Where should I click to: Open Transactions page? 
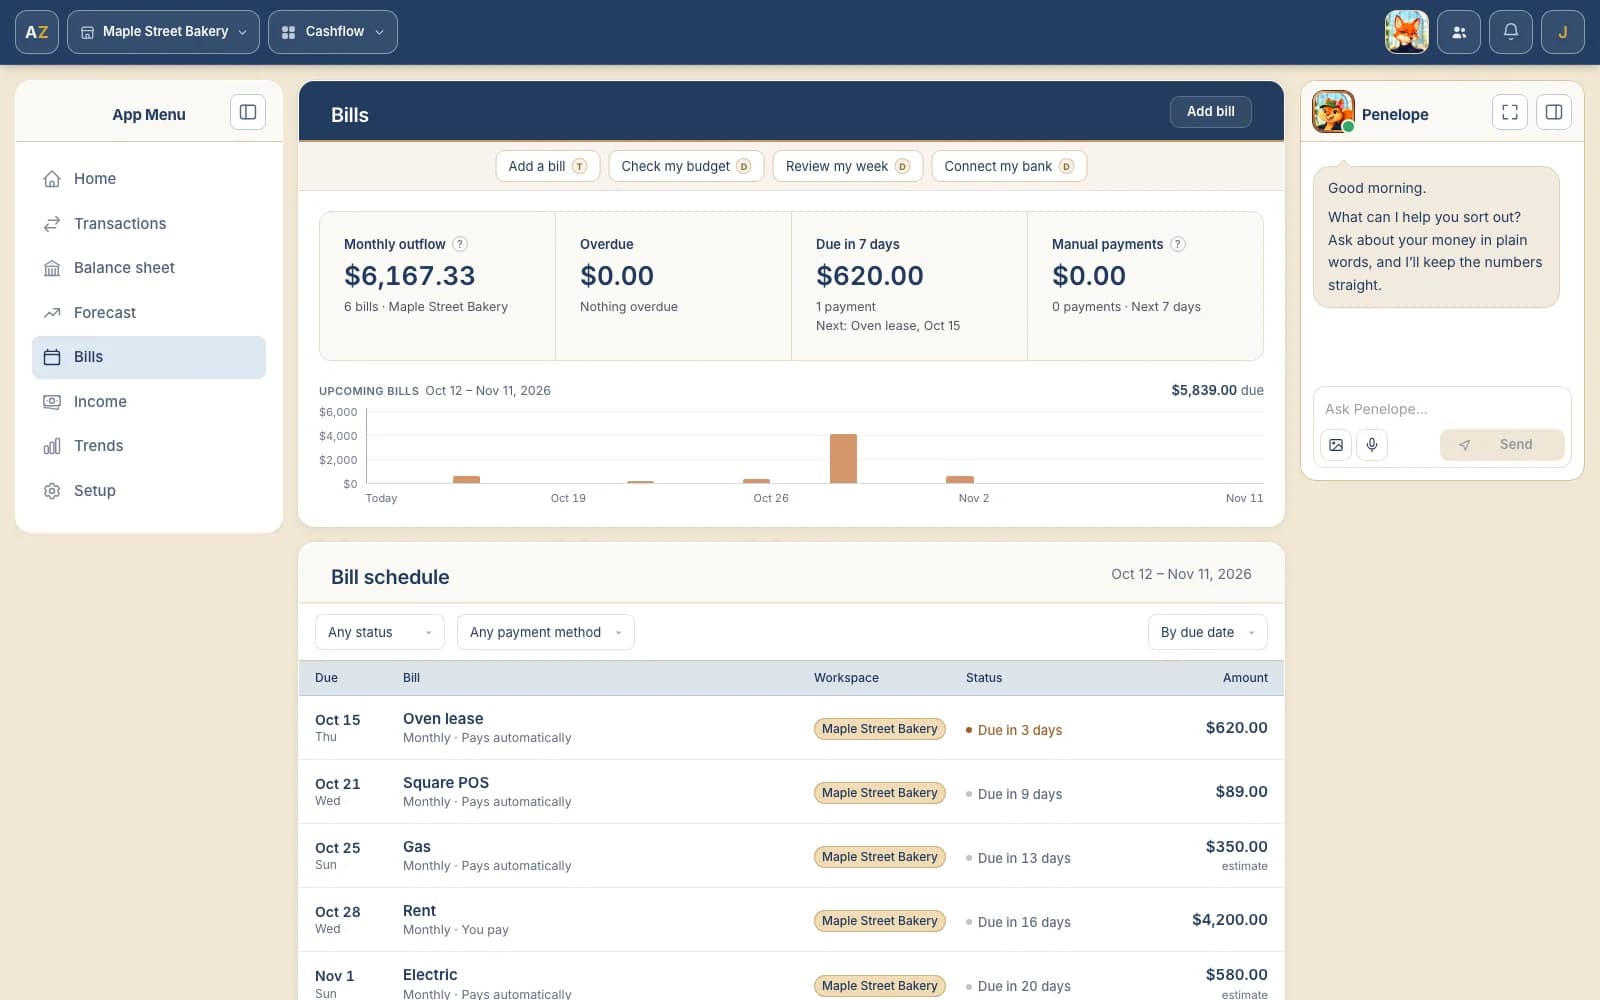(149, 224)
